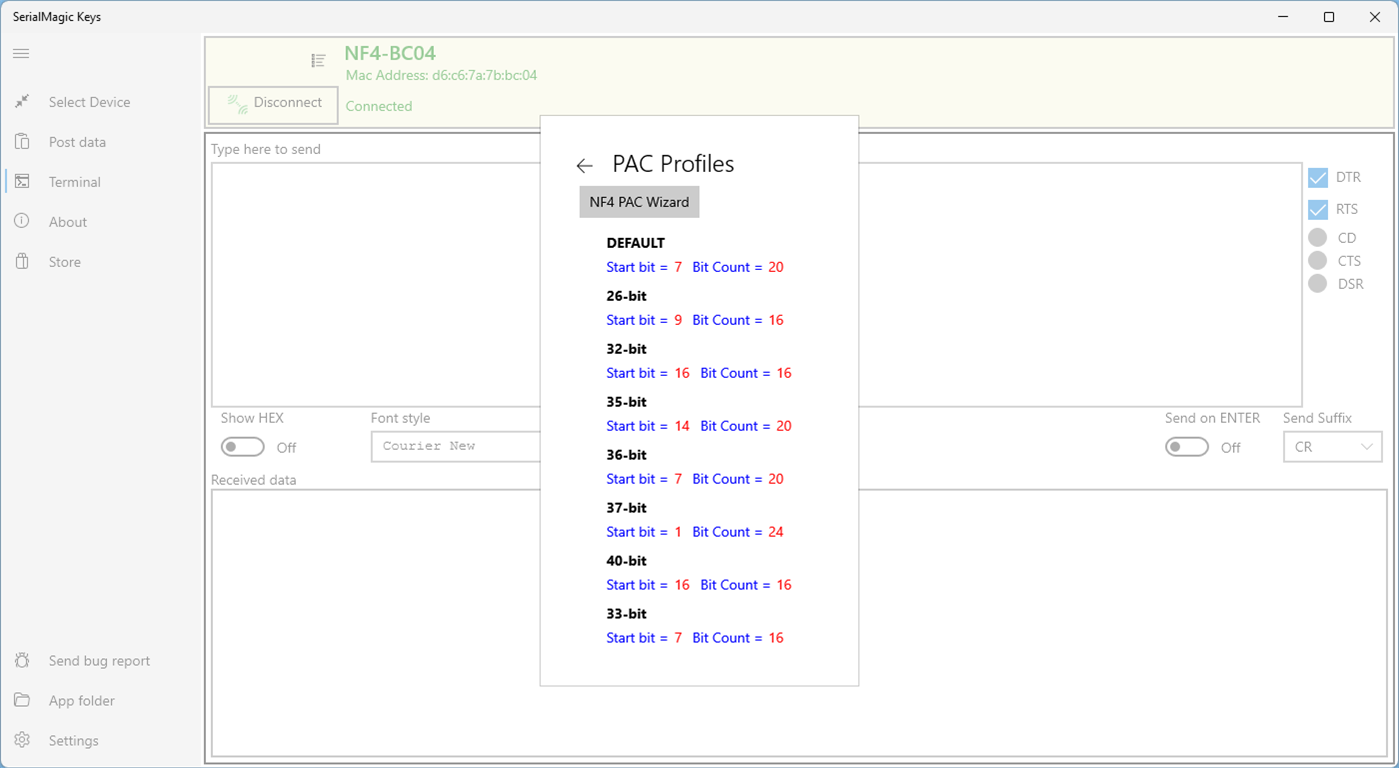This screenshot has width=1399, height=768.
Task: Open the Store page
Action: [101, 262]
